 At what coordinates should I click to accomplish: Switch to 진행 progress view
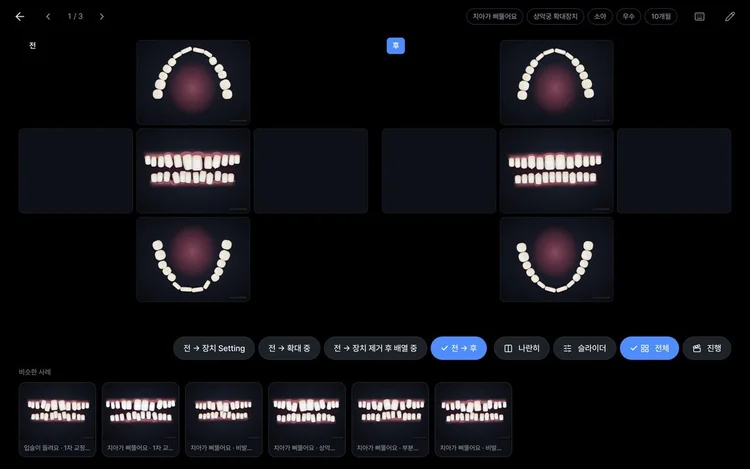tap(706, 348)
